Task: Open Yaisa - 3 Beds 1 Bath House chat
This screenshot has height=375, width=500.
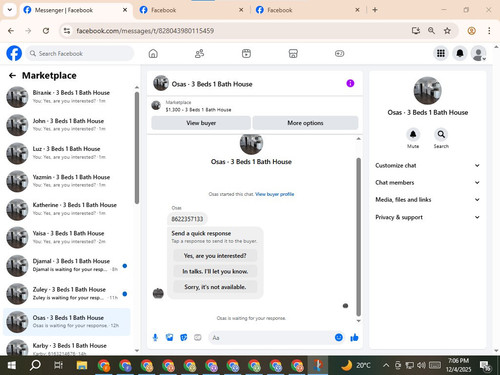Action: 67,237
